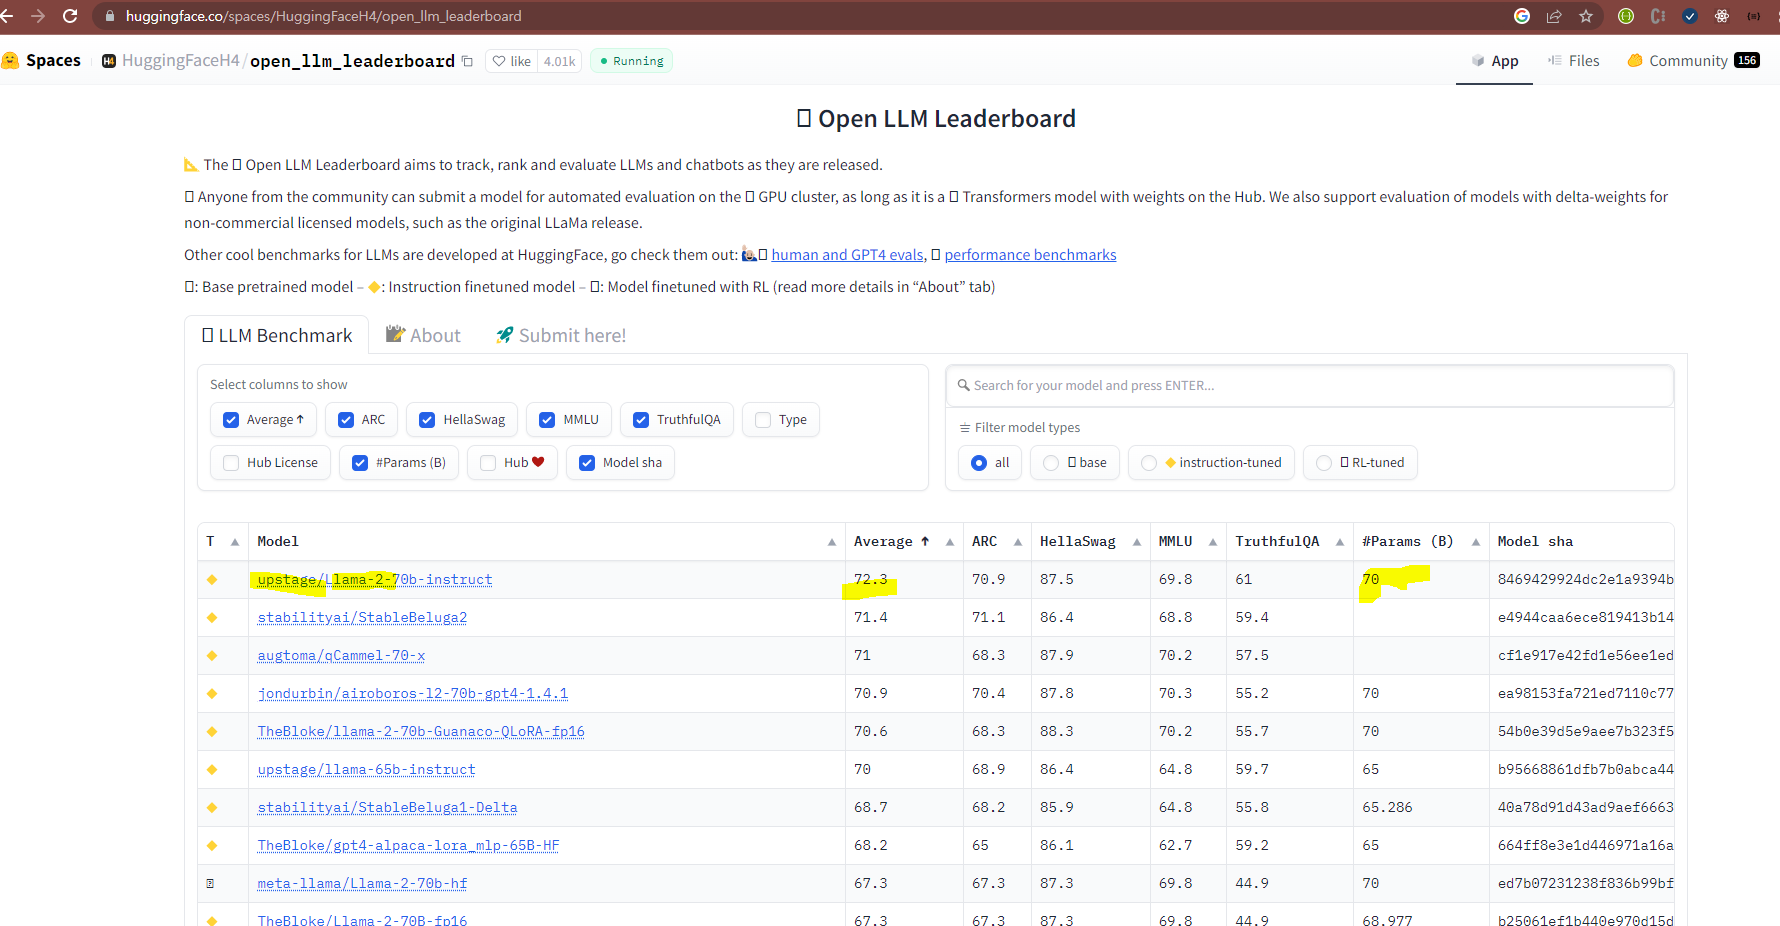Open the performance benchmarks link
Image resolution: width=1780 pixels, height=926 pixels.
click(1031, 255)
